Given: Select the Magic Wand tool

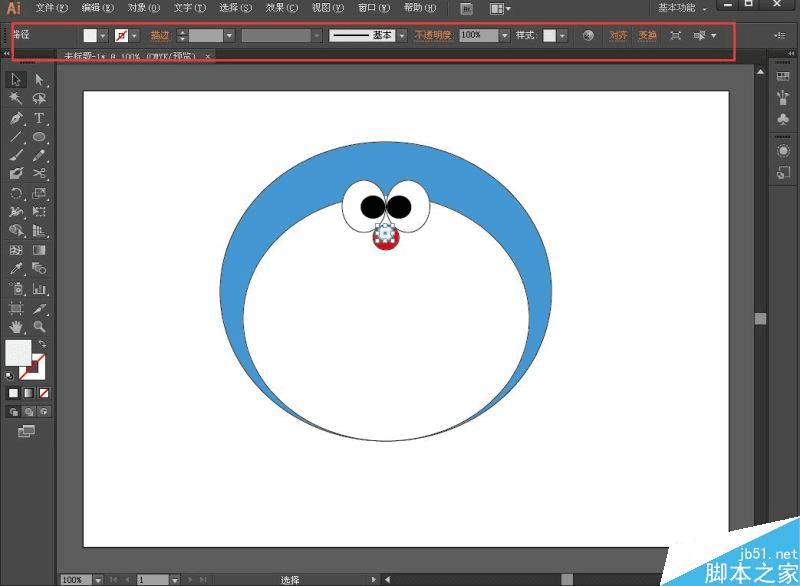Looking at the screenshot, I should 16,98.
